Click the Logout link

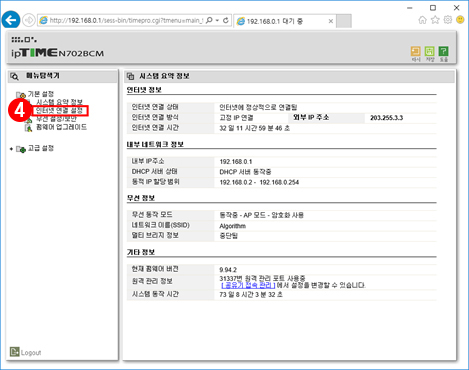(x=31, y=353)
